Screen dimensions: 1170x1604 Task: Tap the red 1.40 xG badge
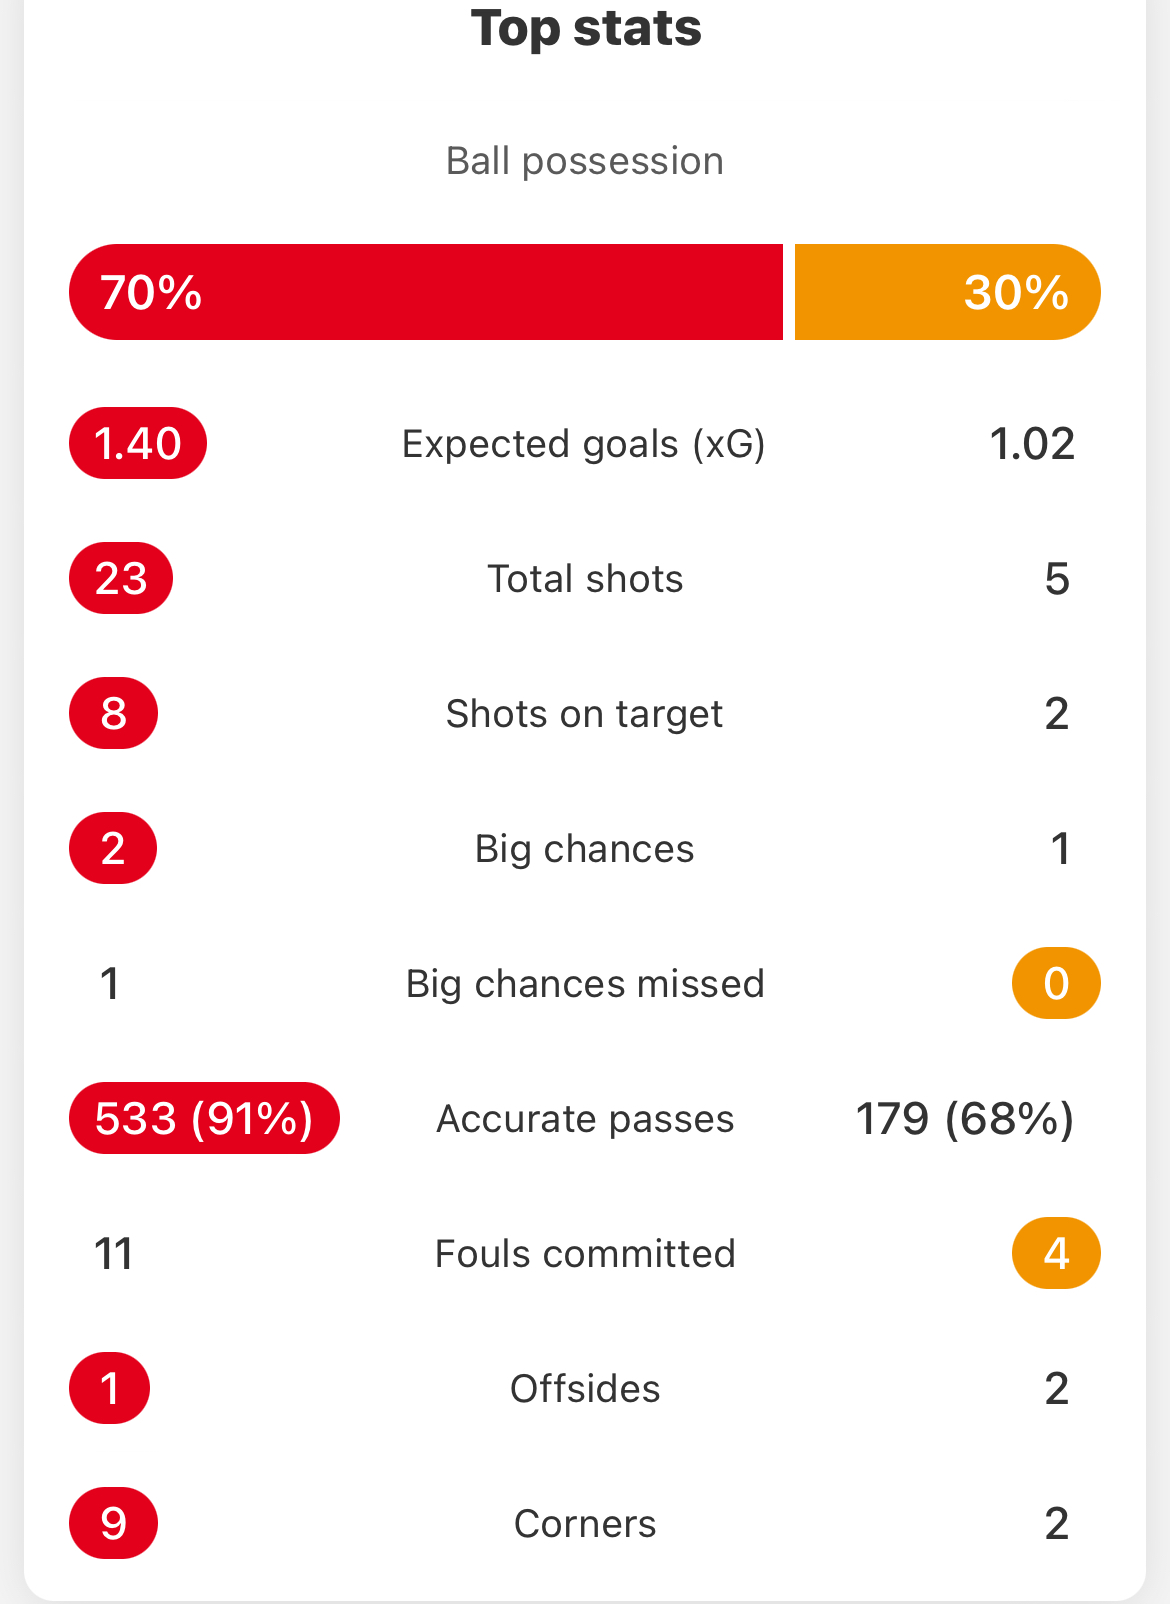pos(138,443)
